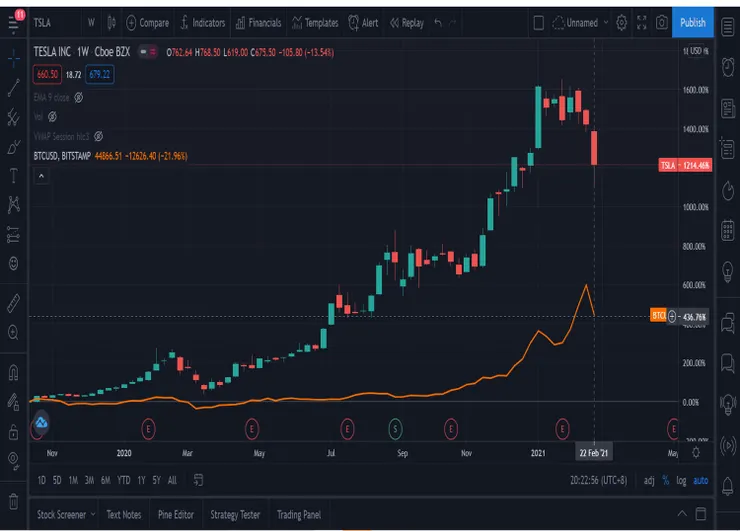
Task: Select the trend line drawing tool
Action: (x=13, y=88)
